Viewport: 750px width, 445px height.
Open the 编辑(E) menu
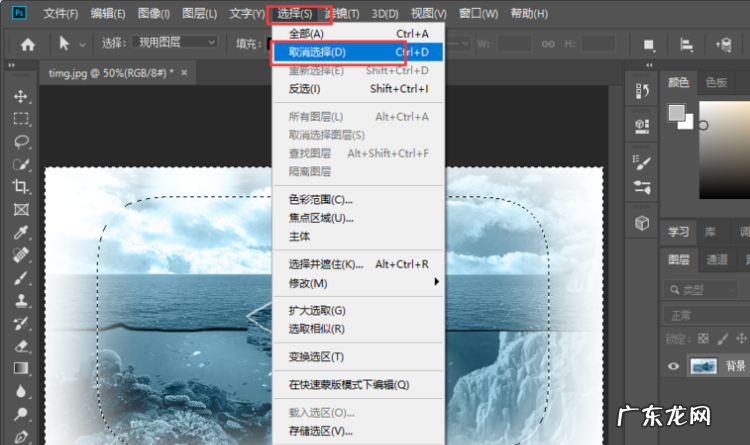click(x=108, y=13)
